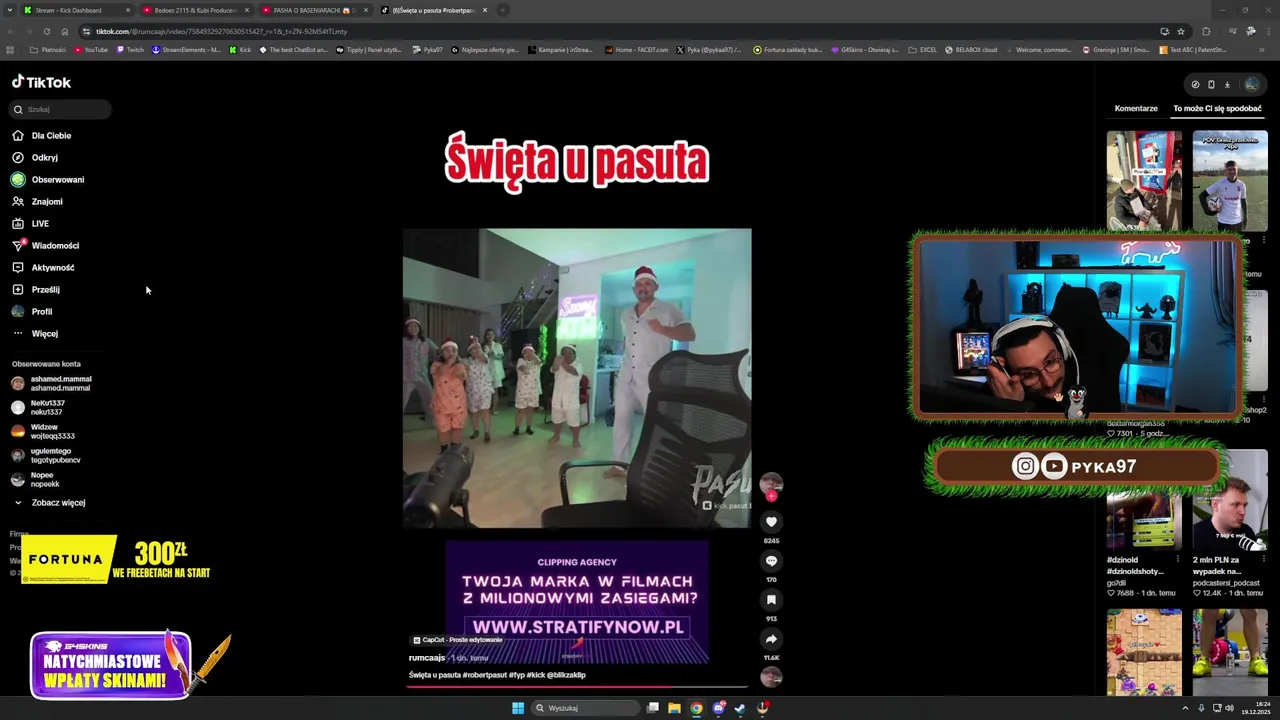Click the creator avatar above like button
Image resolution: width=1280 pixels, height=720 pixels.
point(771,484)
